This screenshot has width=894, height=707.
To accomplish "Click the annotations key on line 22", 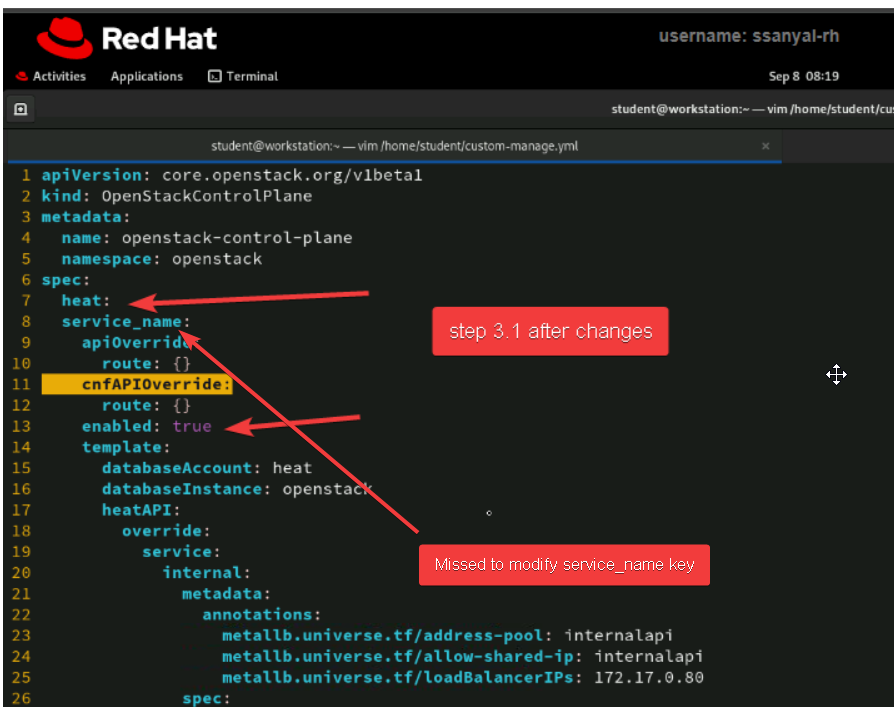I will [x=257, y=615].
